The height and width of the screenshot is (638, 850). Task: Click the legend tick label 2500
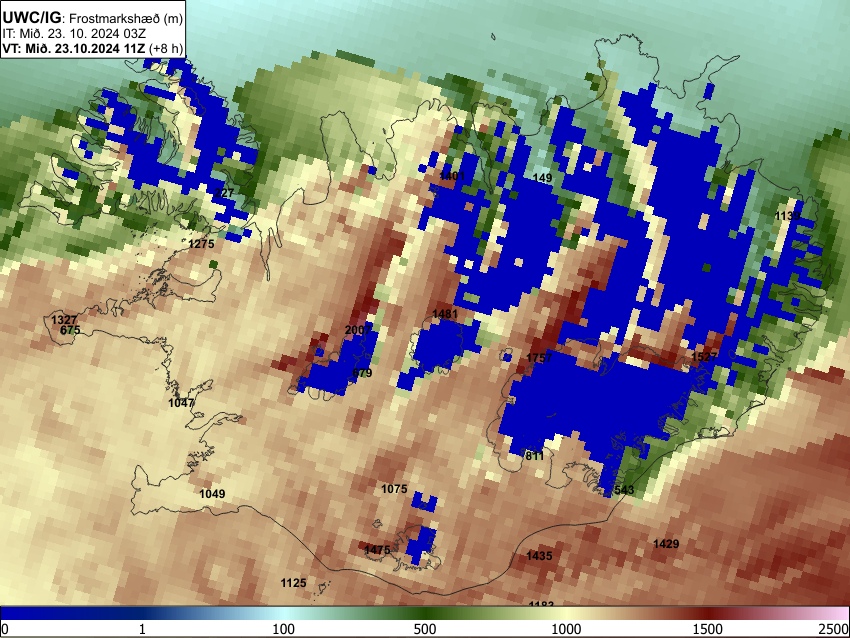click(x=835, y=629)
